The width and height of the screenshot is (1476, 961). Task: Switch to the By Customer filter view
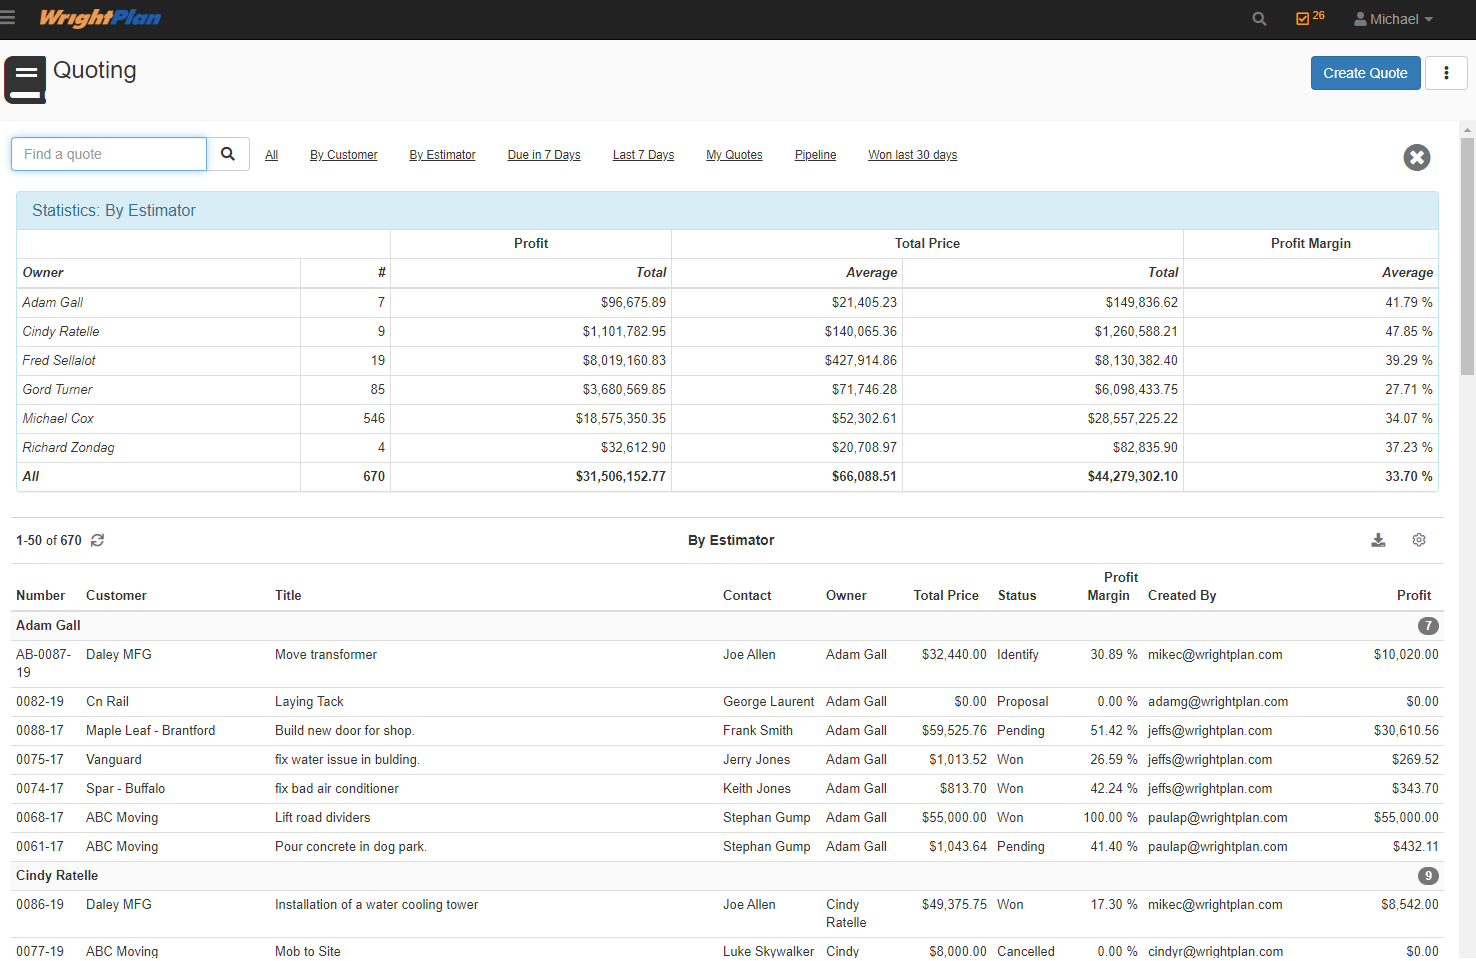tap(343, 155)
